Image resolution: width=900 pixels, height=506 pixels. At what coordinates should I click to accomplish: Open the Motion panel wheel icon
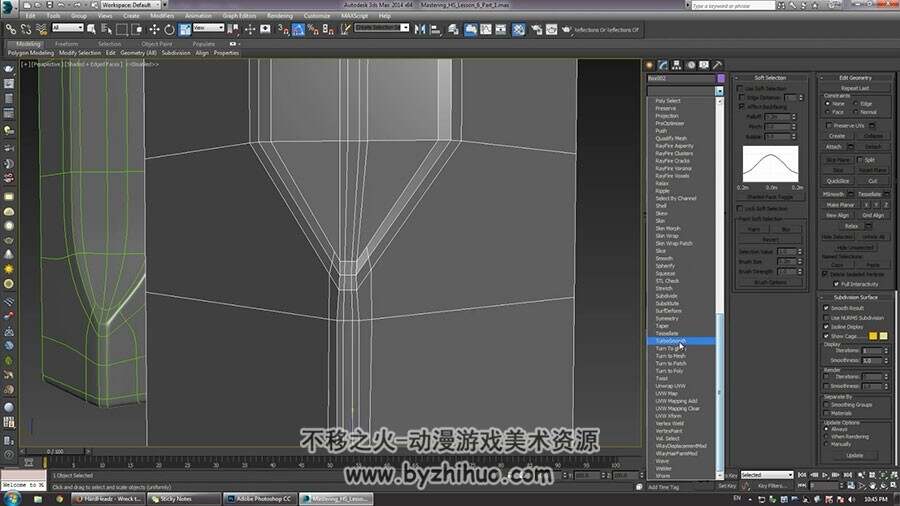[690, 65]
